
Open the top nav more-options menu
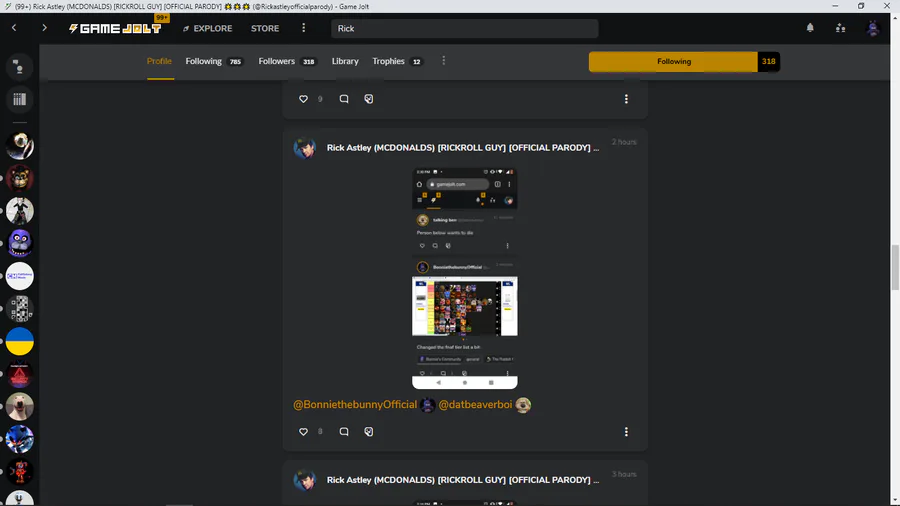pyautogui.click(x=304, y=28)
